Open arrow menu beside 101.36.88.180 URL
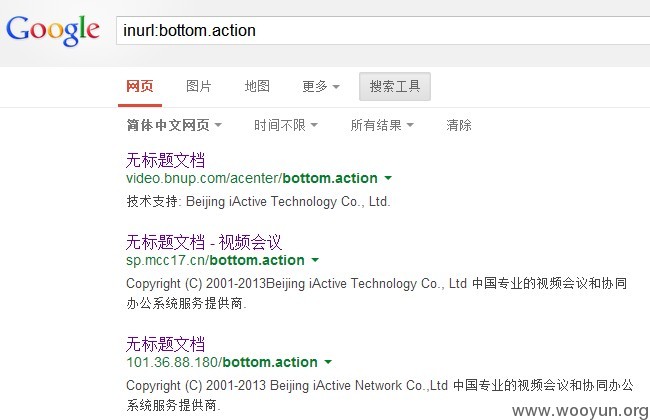 pyautogui.click(x=328, y=362)
